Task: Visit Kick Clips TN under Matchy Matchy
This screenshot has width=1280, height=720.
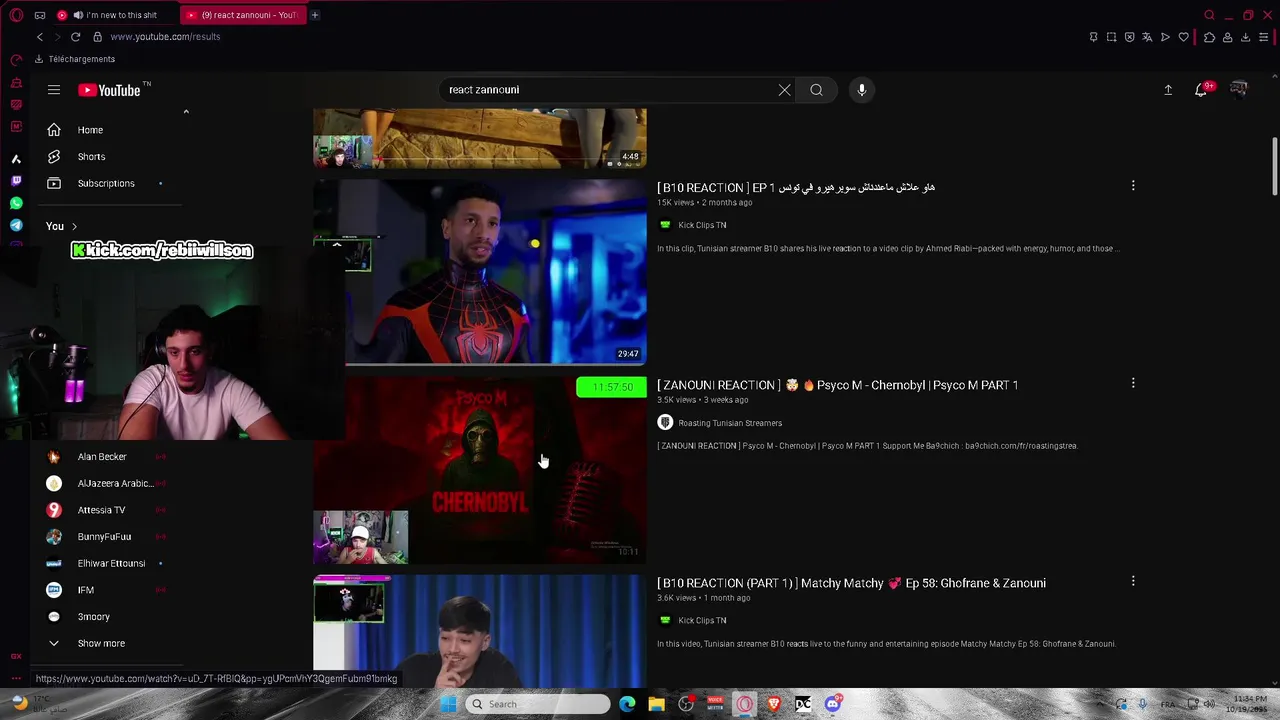Action: click(x=702, y=621)
